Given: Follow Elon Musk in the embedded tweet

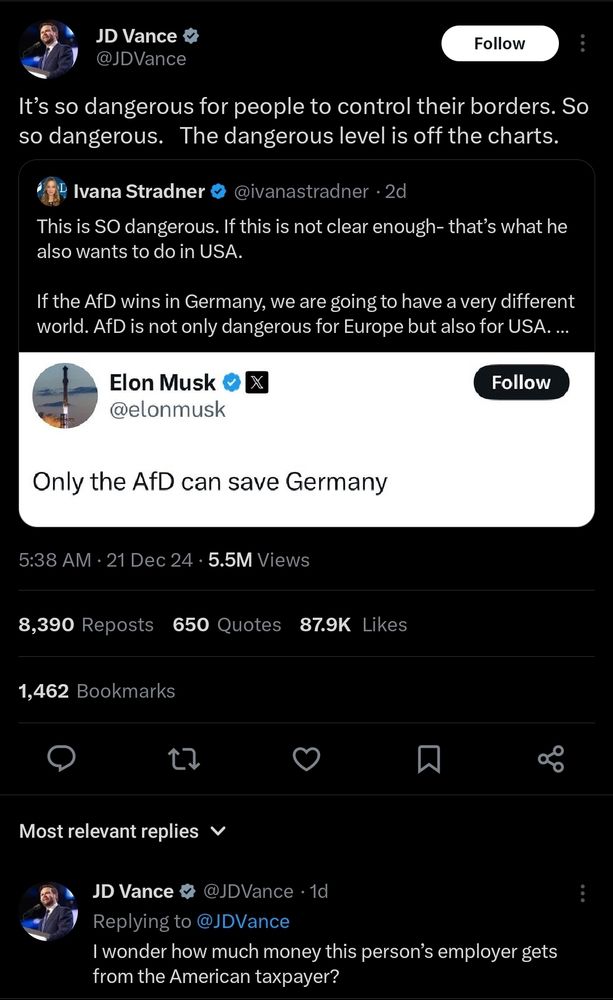Looking at the screenshot, I should pos(521,382).
